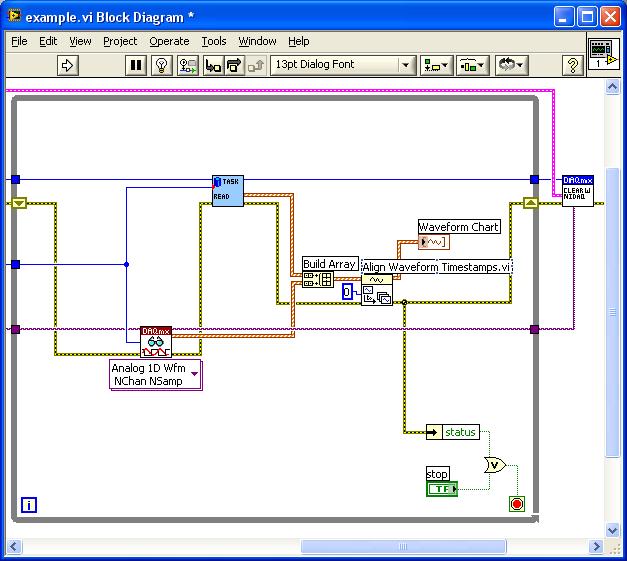Click the Run arrow button
Image resolution: width=627 pixels, height=561 pixels.
click(67, 65)
